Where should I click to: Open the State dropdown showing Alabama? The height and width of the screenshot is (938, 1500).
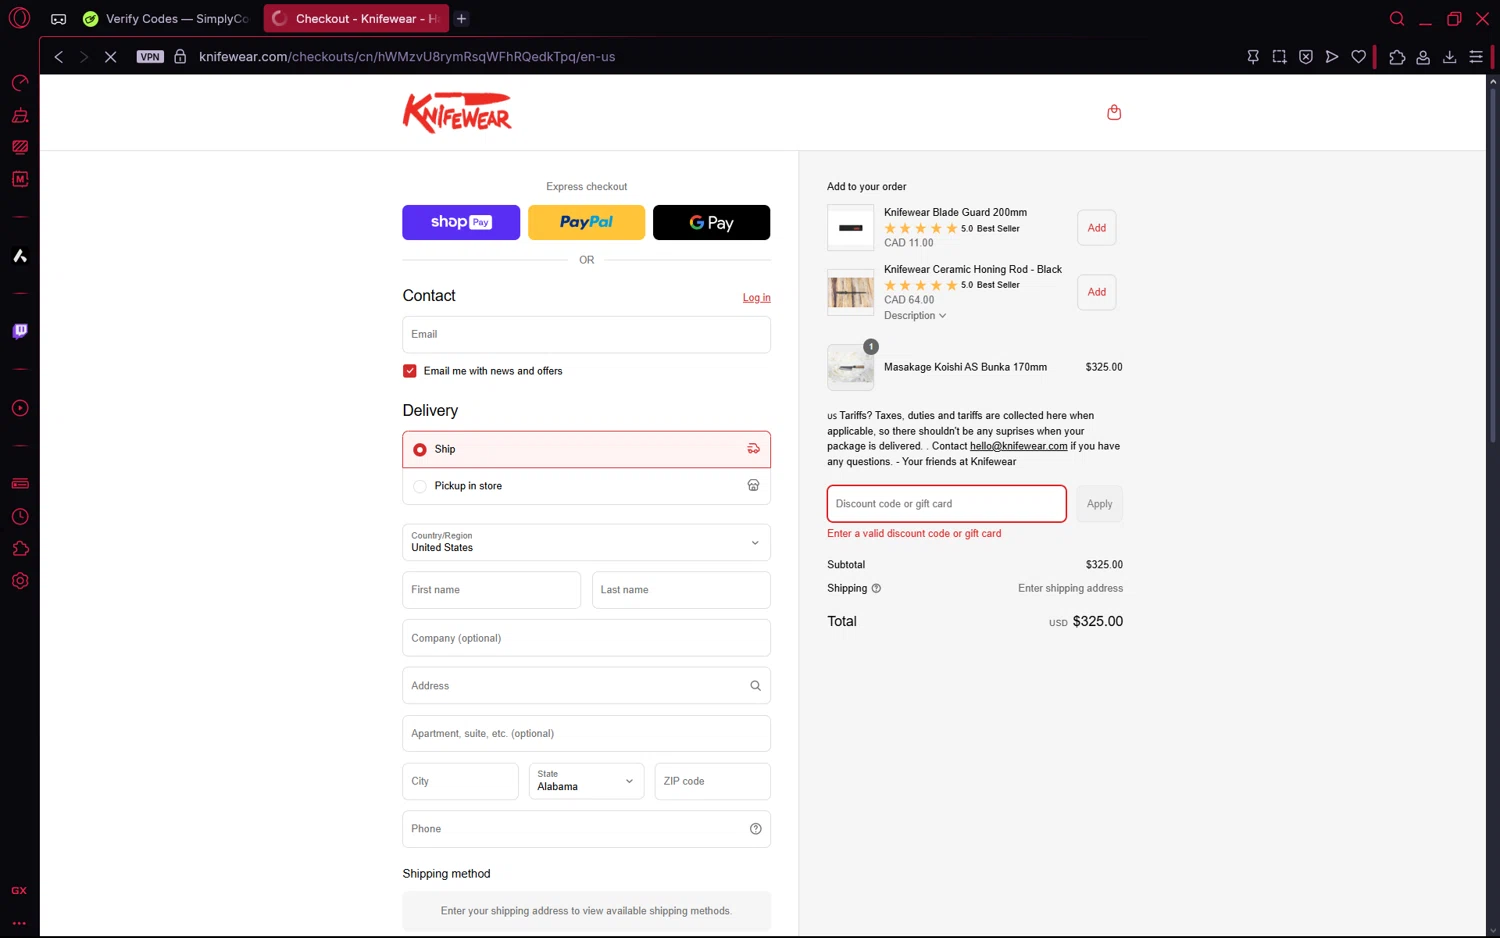coord(586,781)
